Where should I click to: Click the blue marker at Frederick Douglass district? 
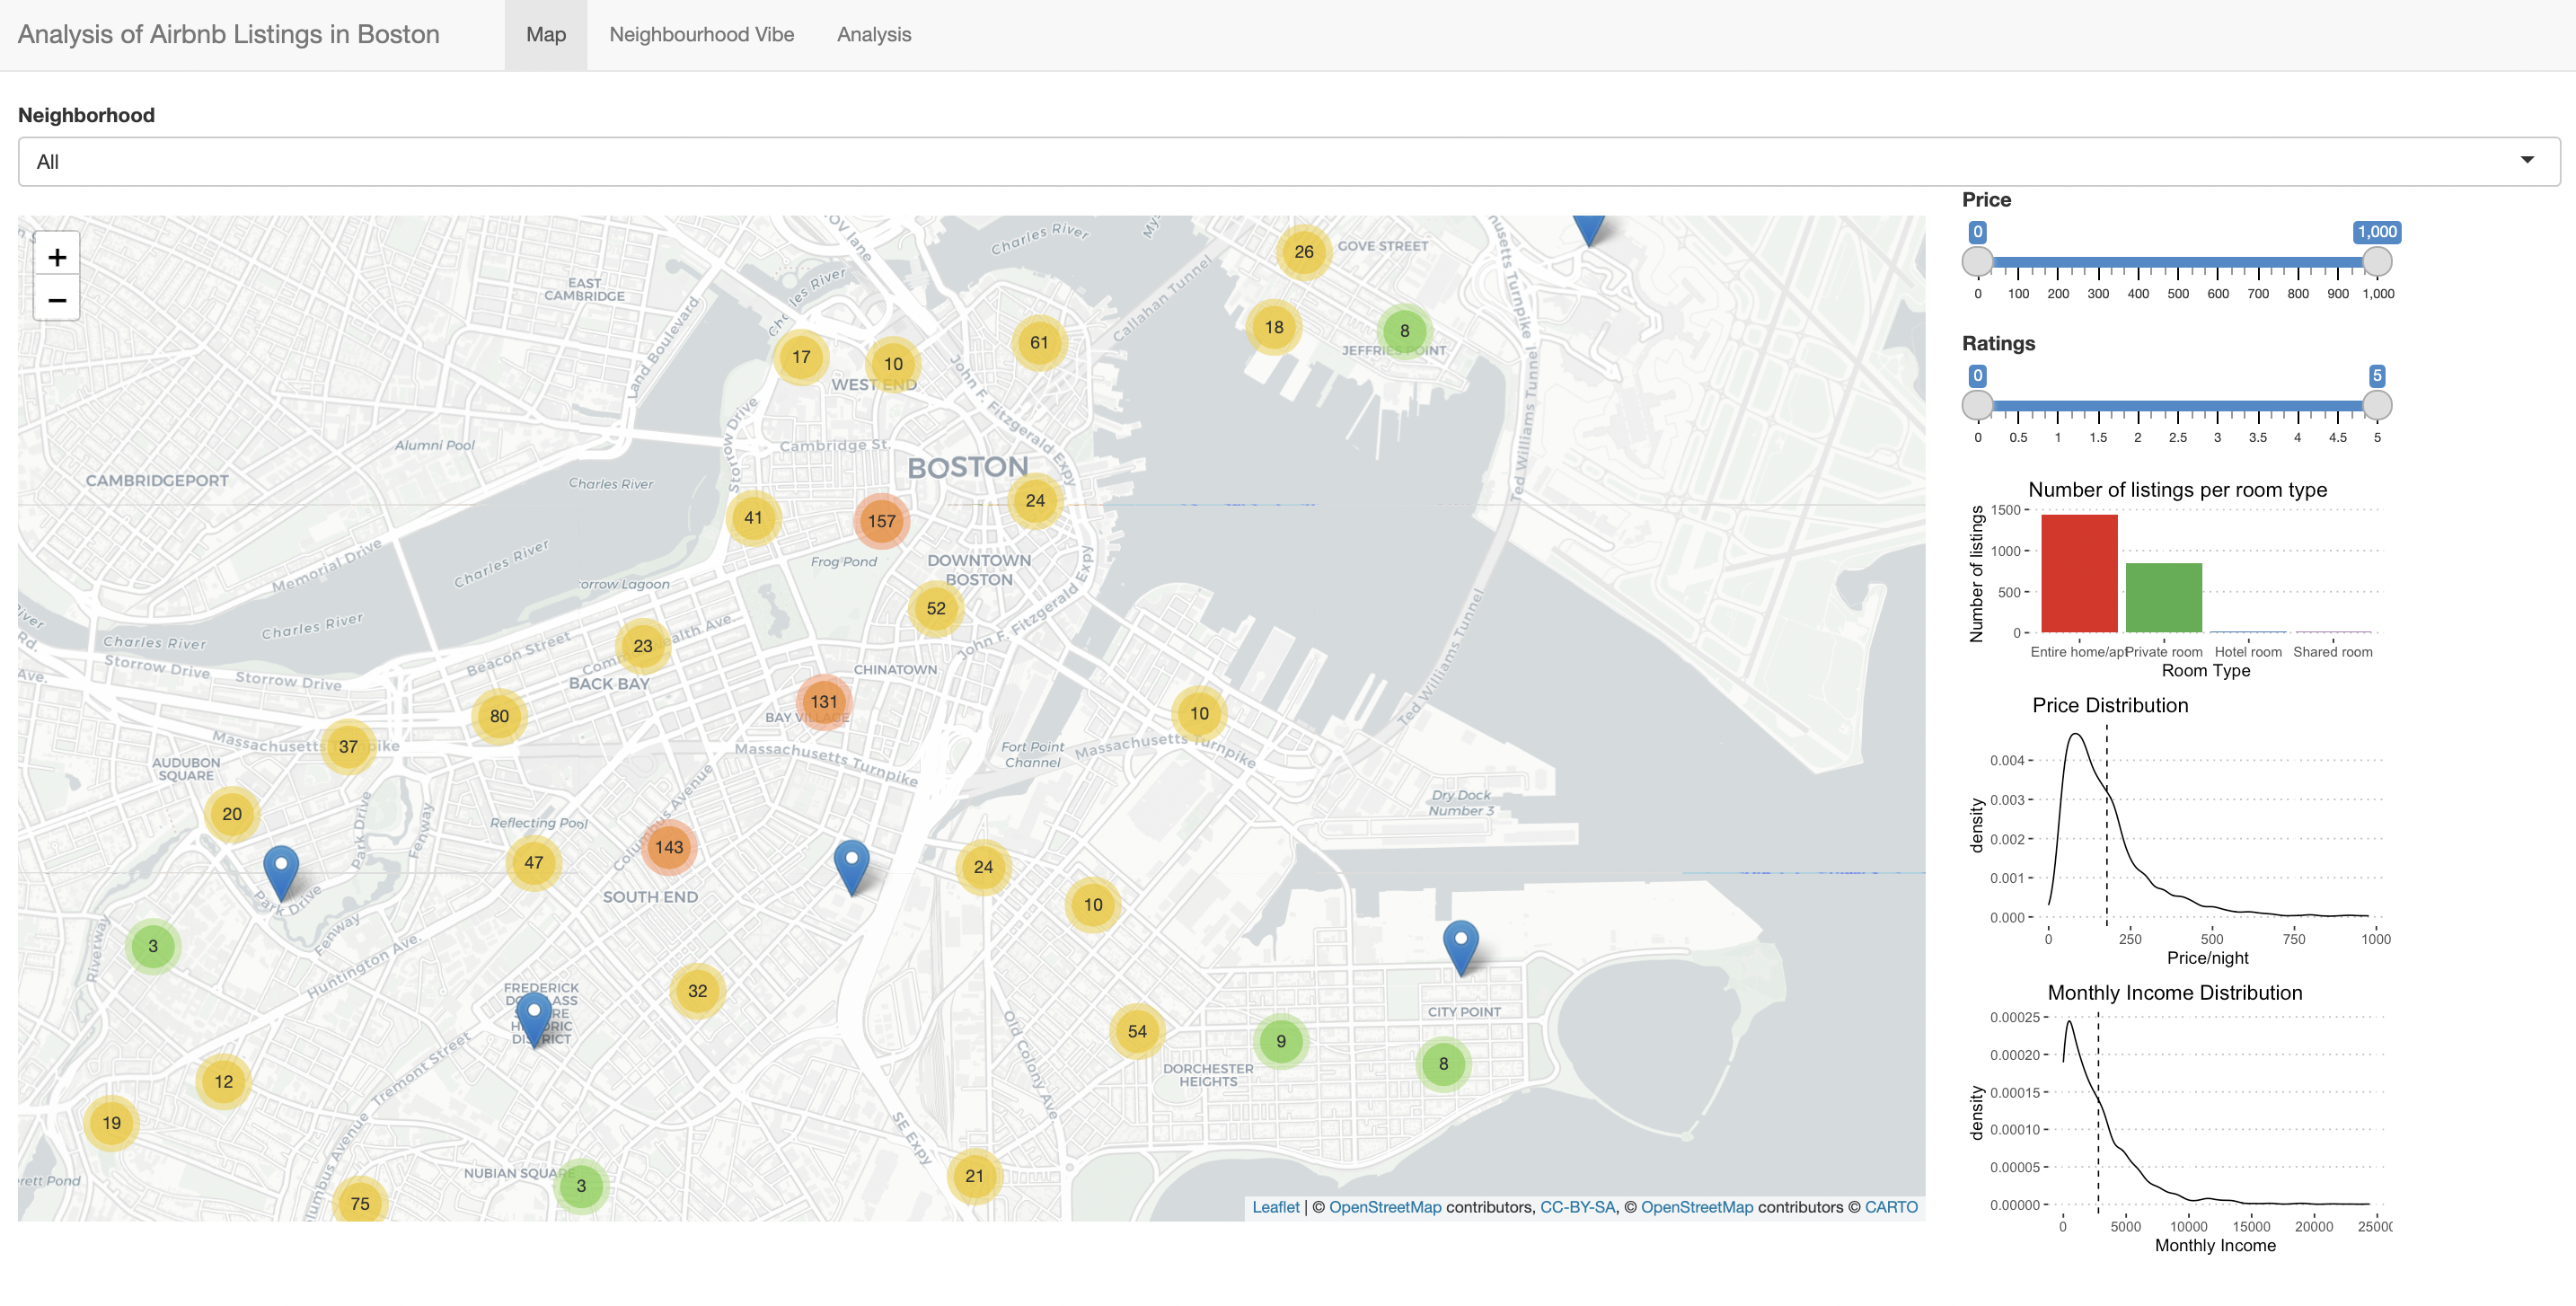pyautogui.click(x=534, y=1016)
